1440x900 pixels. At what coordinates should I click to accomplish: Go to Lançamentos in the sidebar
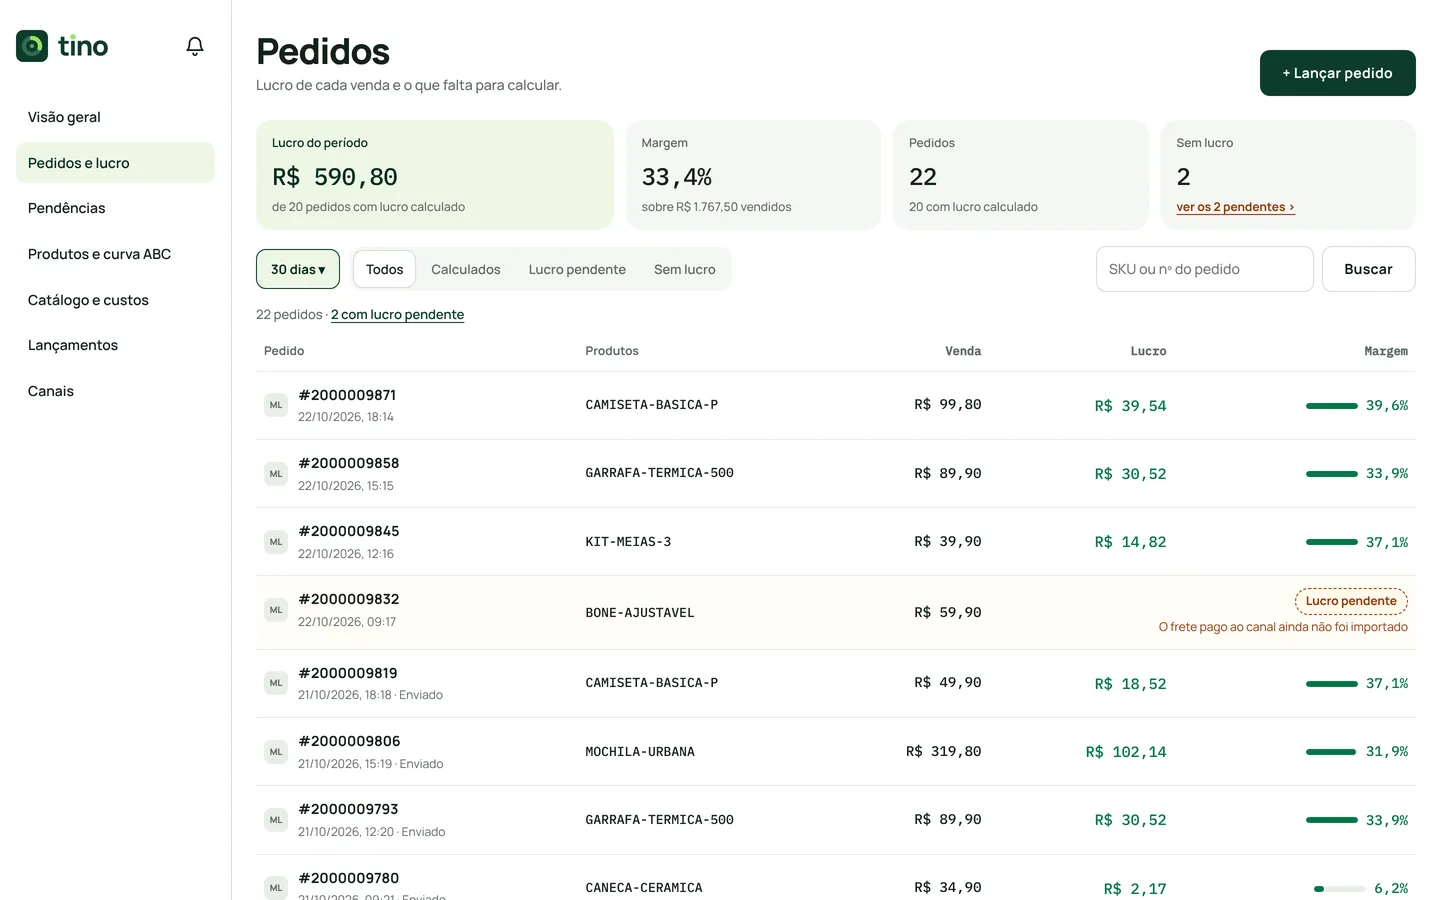(x=115, y=345)
